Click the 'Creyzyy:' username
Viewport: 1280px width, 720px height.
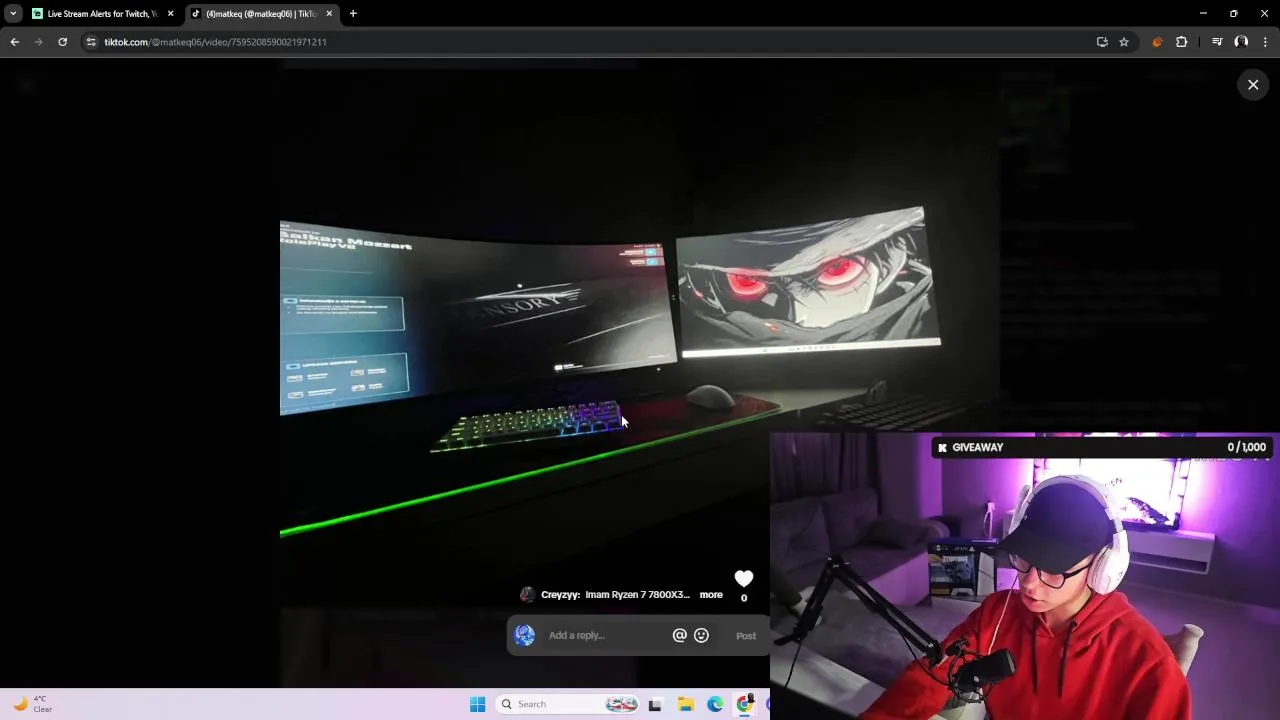click(x=560, y=595)
